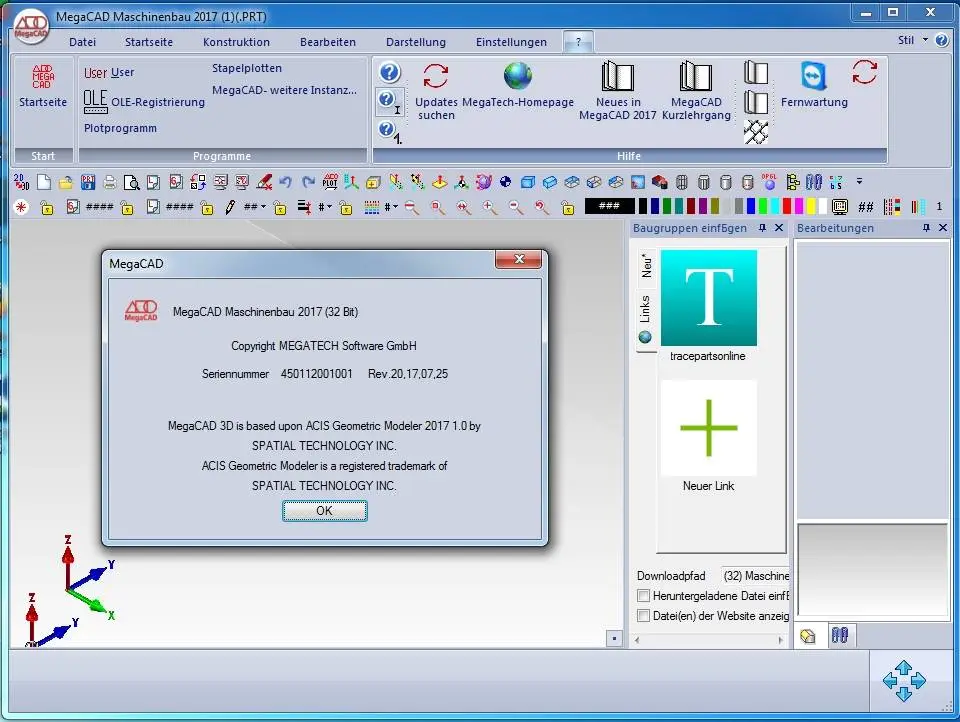The height and width of the screenshot is (722, 960).
Task: Select the pencil pen settings icon
Action: click(x=230, y=207)
